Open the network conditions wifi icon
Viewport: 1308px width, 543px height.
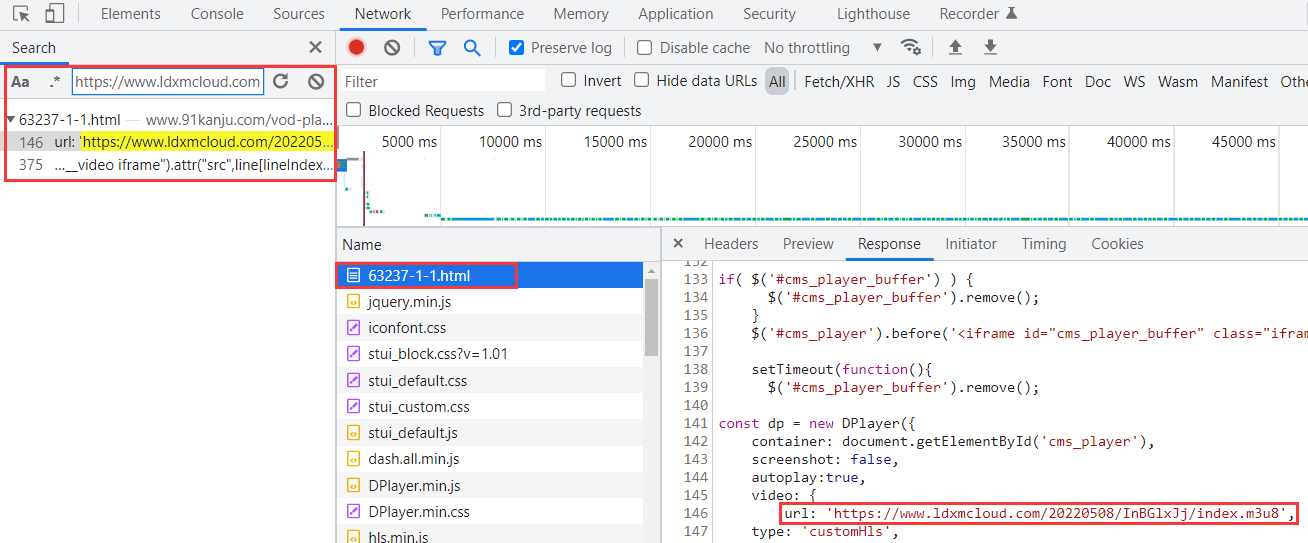(910, 47)
